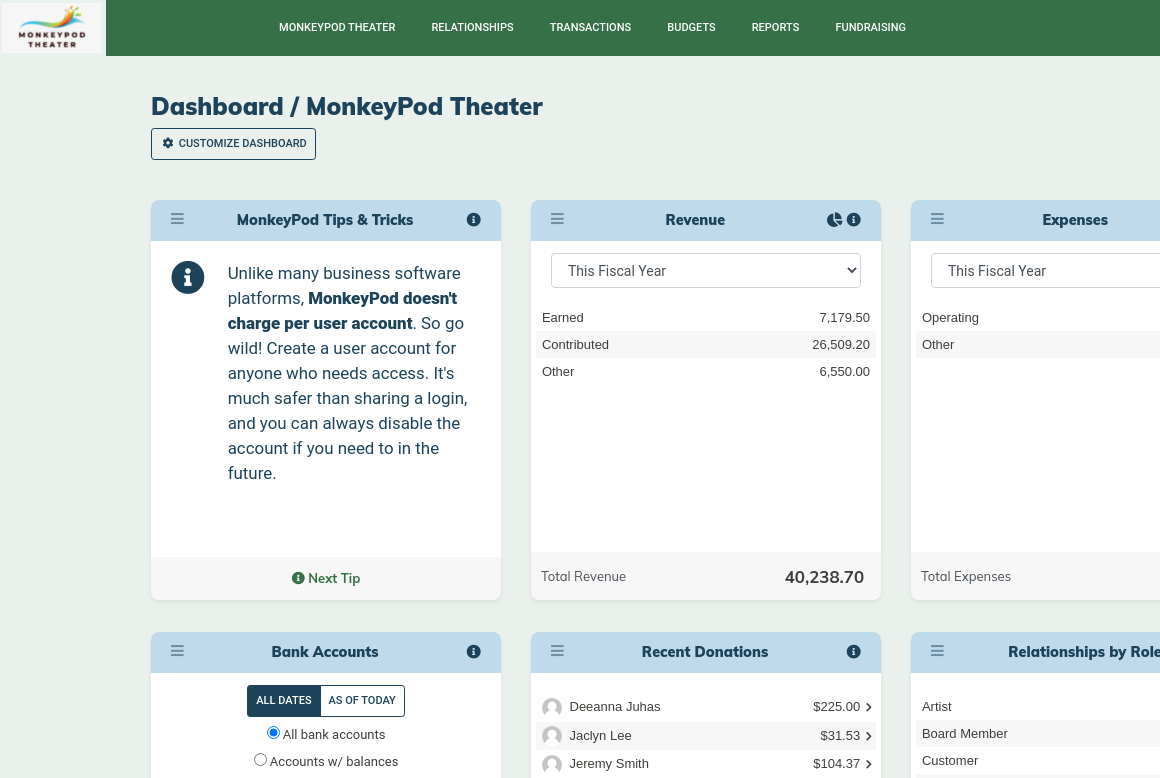Expand Jeremy Smith donation chevron
This screenshot has height=778, width=1160.
[869, 764]
